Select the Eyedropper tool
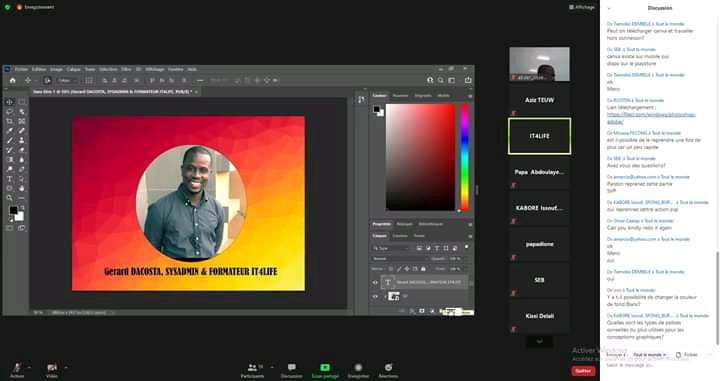This screenshot has height=381, width=720. [x=10, y=131]
